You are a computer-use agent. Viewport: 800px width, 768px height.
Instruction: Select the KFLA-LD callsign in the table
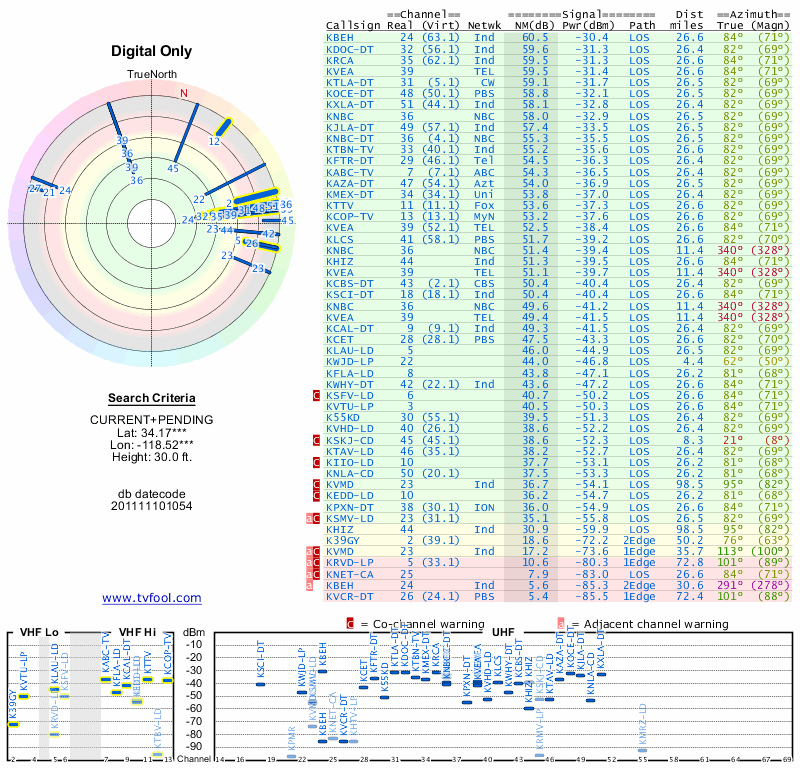(350, 374)
